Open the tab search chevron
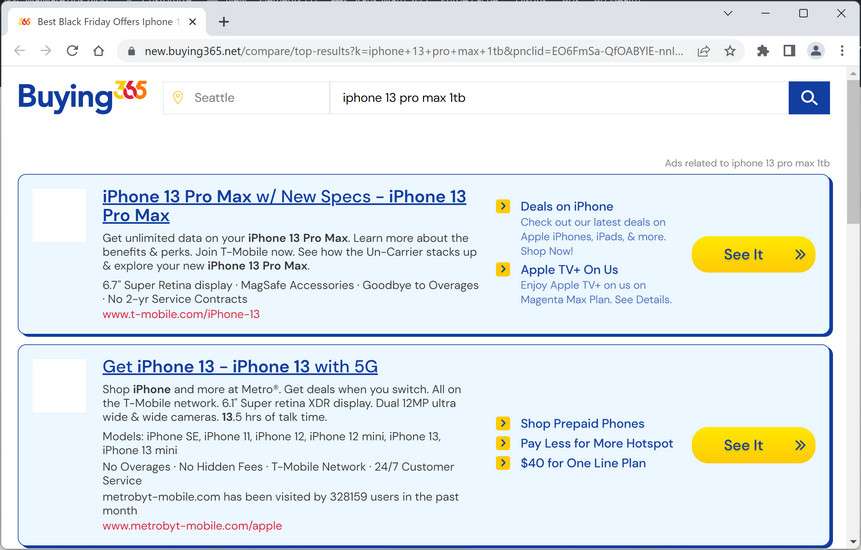This screenshot has width=861, height=550. tap(728, 13)
